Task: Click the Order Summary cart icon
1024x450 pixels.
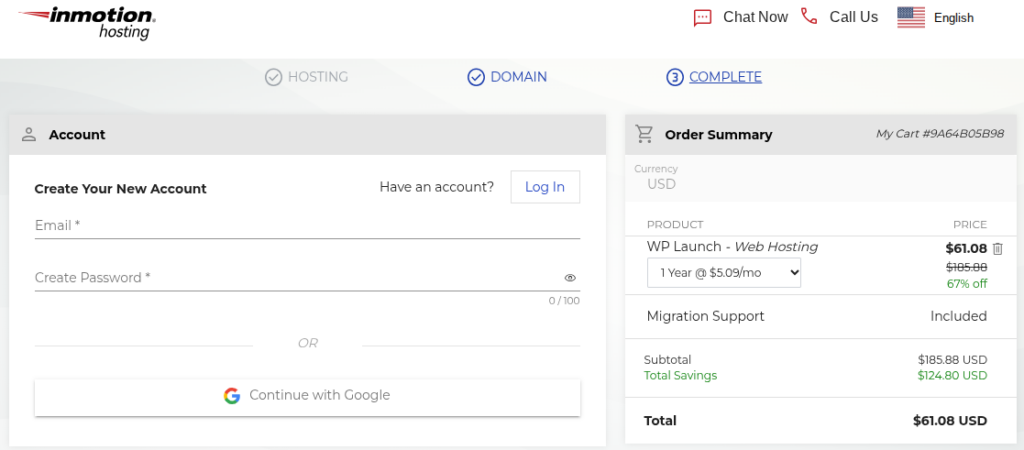Action: (x=645, y=134)
